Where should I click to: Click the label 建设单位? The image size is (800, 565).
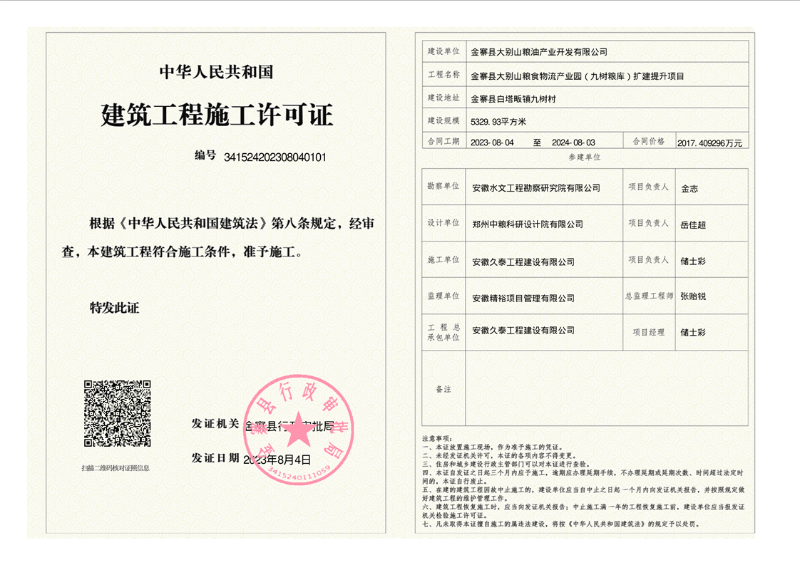(x=443, y=51)
